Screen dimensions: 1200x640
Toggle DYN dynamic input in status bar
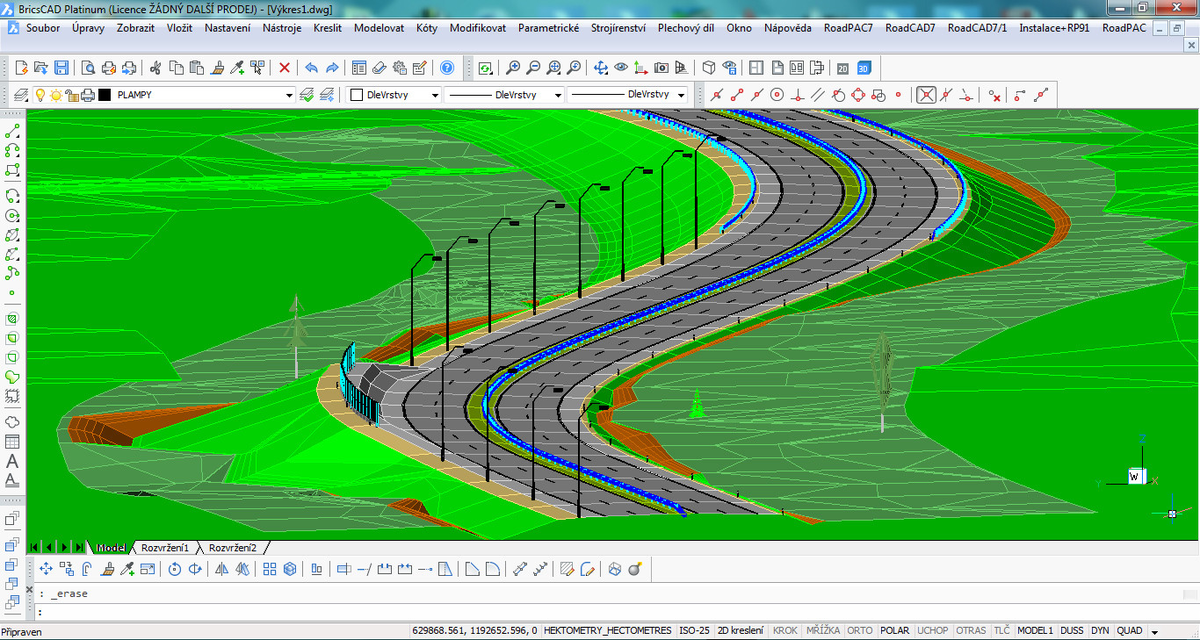coord(1100,631)
